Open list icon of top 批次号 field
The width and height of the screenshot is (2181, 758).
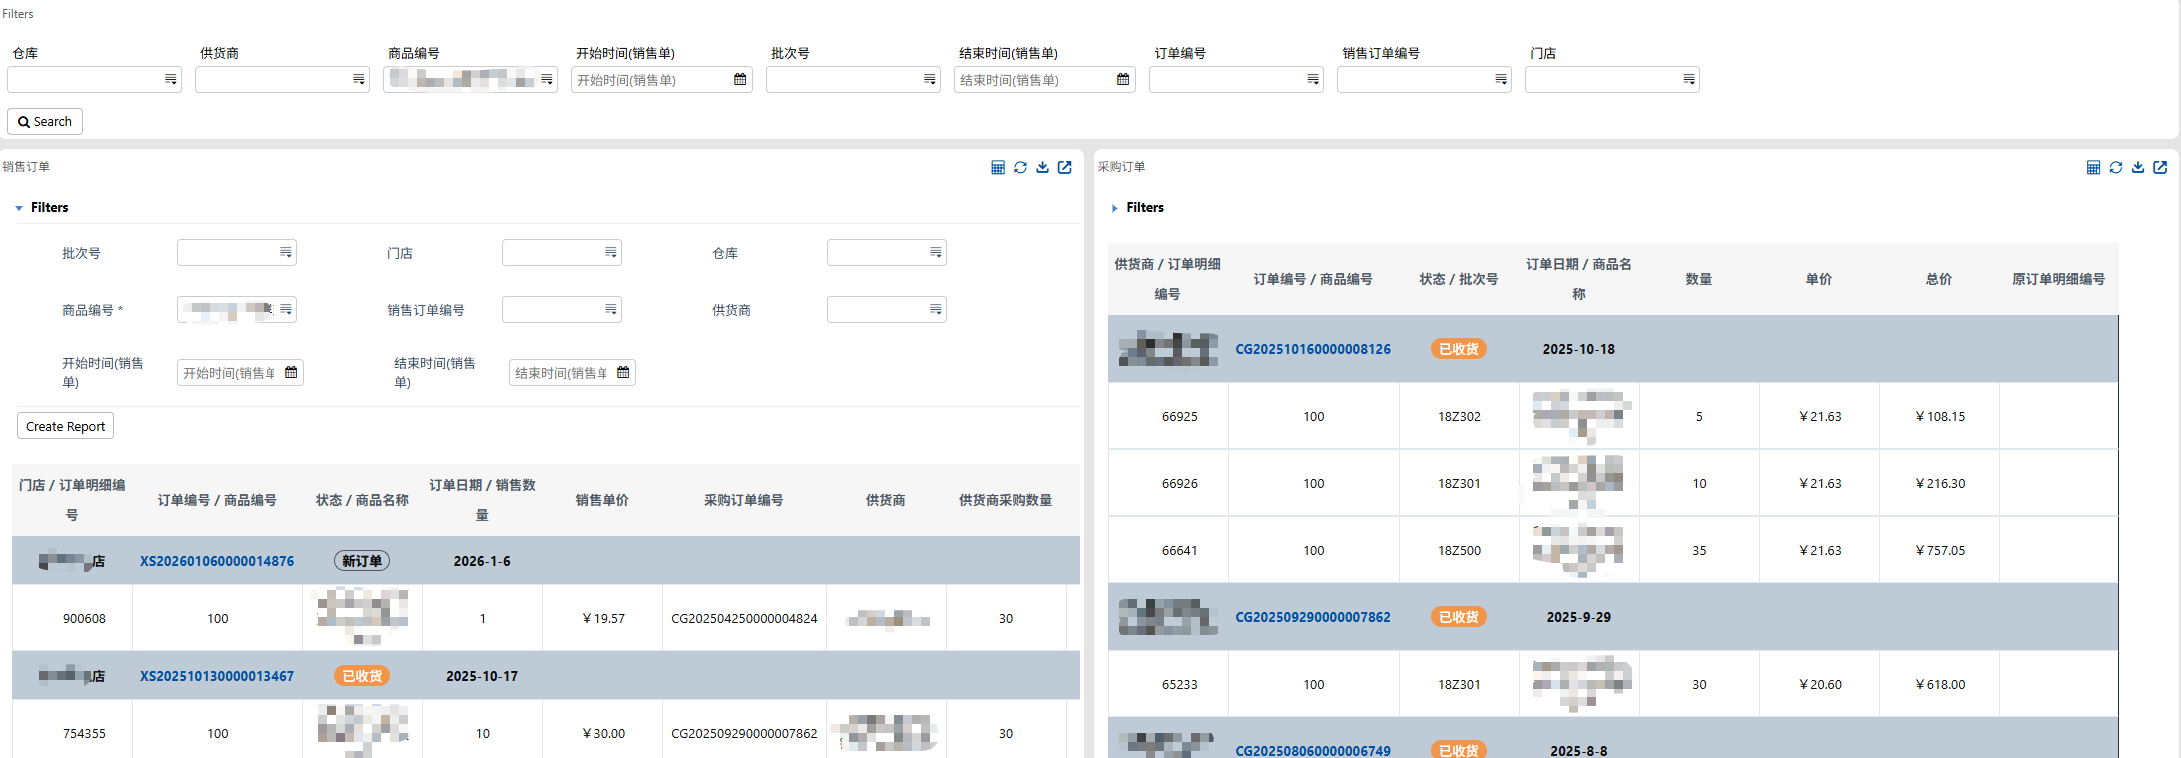930,79
